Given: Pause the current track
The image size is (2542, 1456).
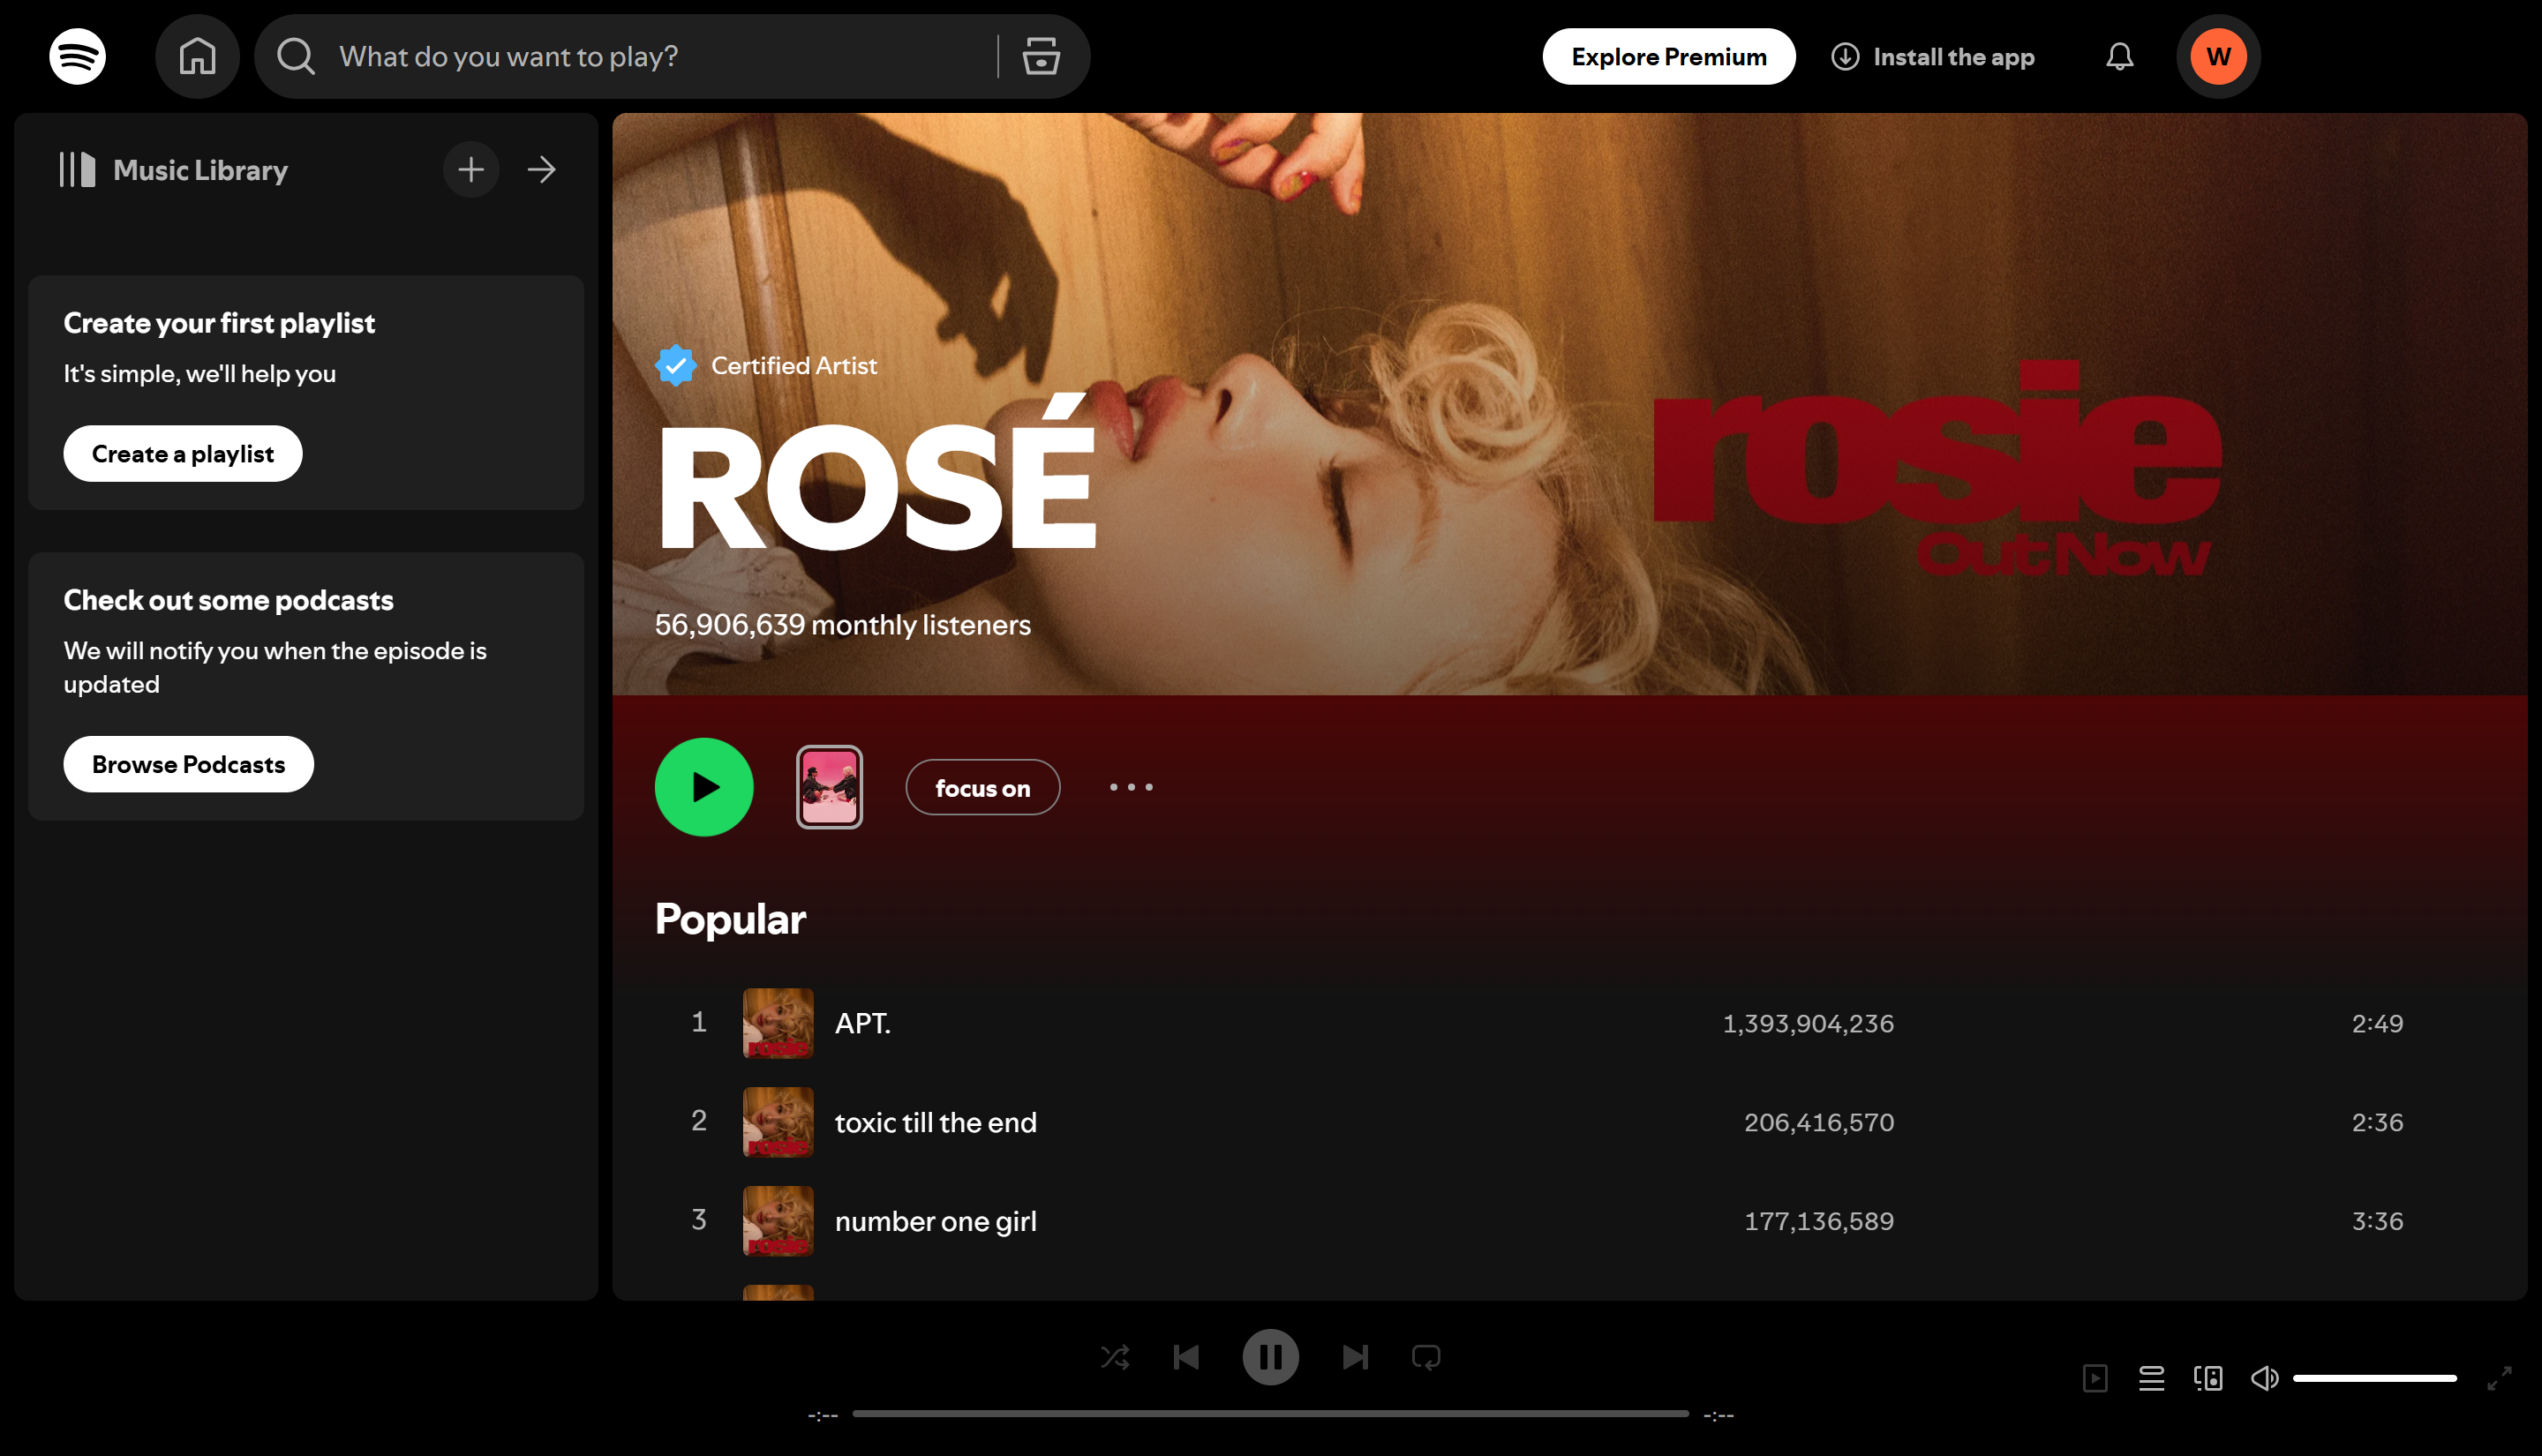Looking at the screenshot, I should (1271, 1356).
